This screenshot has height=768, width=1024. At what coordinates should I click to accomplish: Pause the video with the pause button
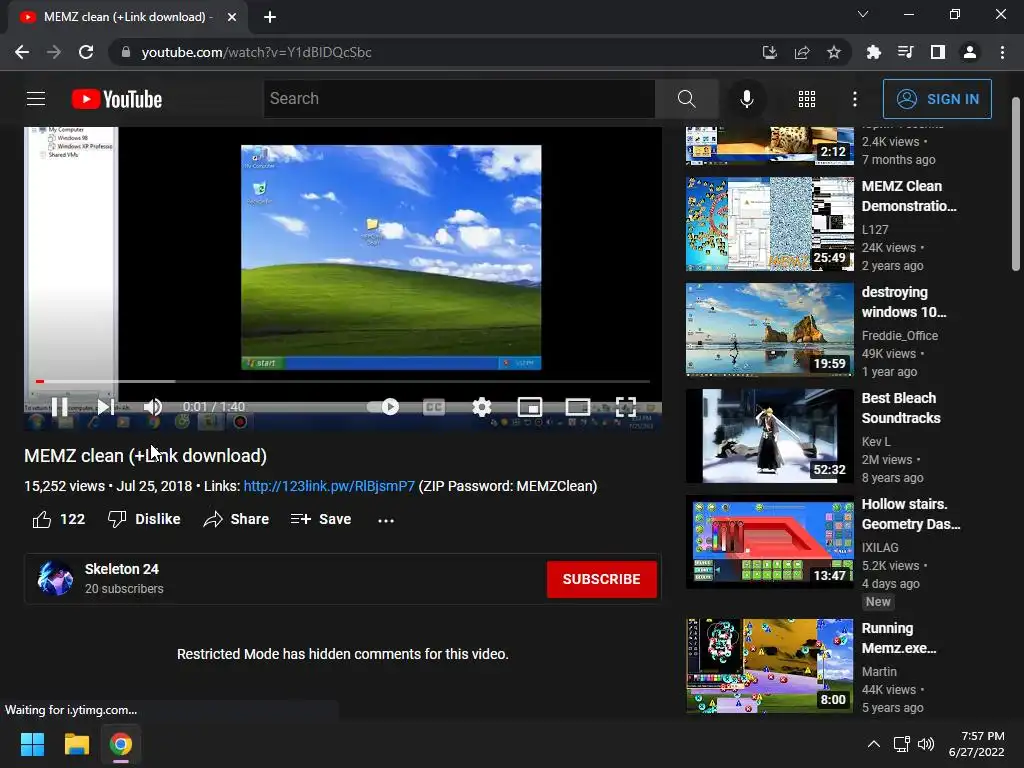(59, 407)
